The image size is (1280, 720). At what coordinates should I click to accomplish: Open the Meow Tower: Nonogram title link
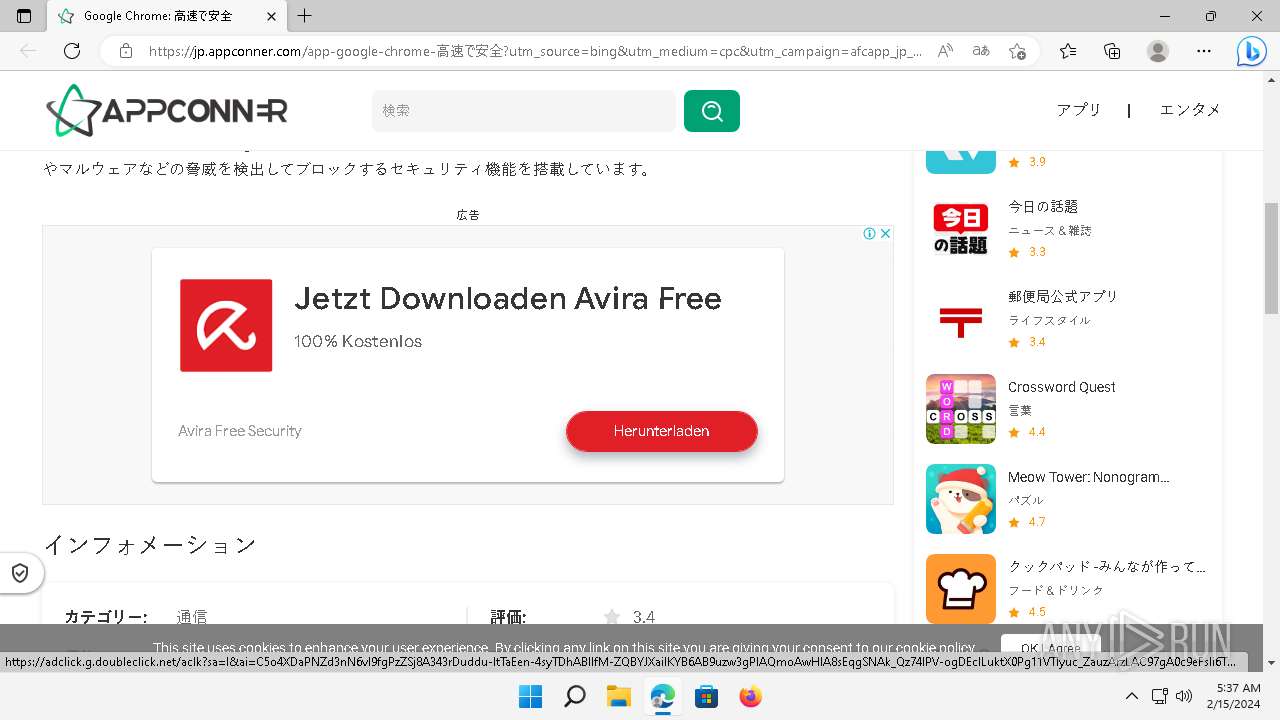[1089, 477]
